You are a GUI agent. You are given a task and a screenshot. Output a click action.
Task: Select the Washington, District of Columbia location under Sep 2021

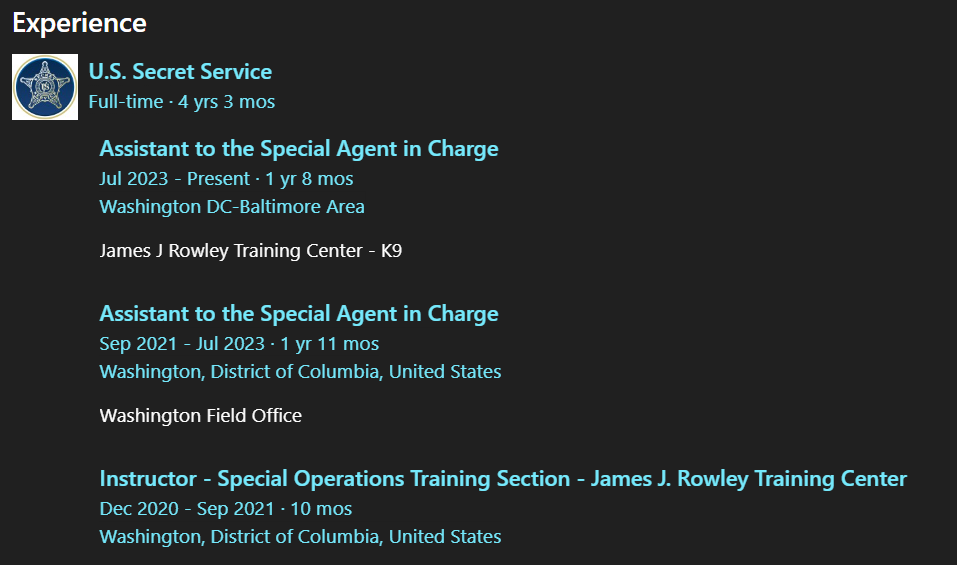pos(300,372)
